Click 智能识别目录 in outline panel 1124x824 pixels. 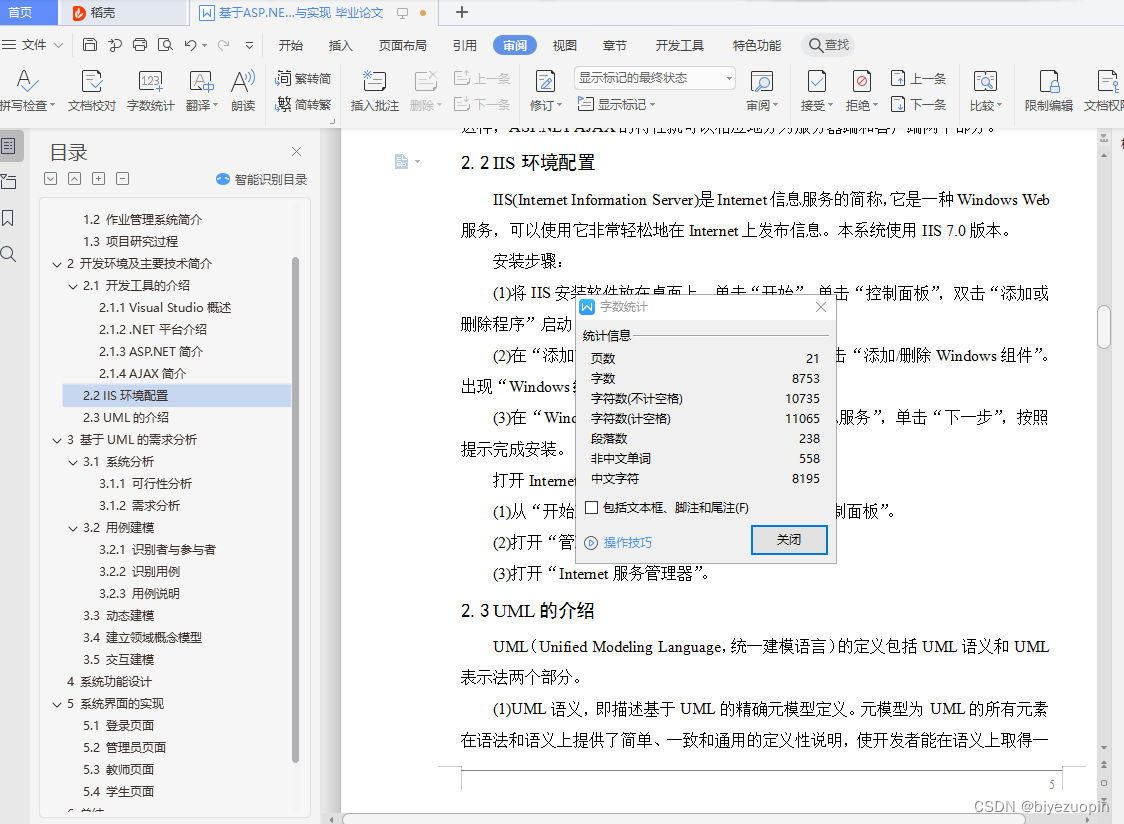click(262, 179)
